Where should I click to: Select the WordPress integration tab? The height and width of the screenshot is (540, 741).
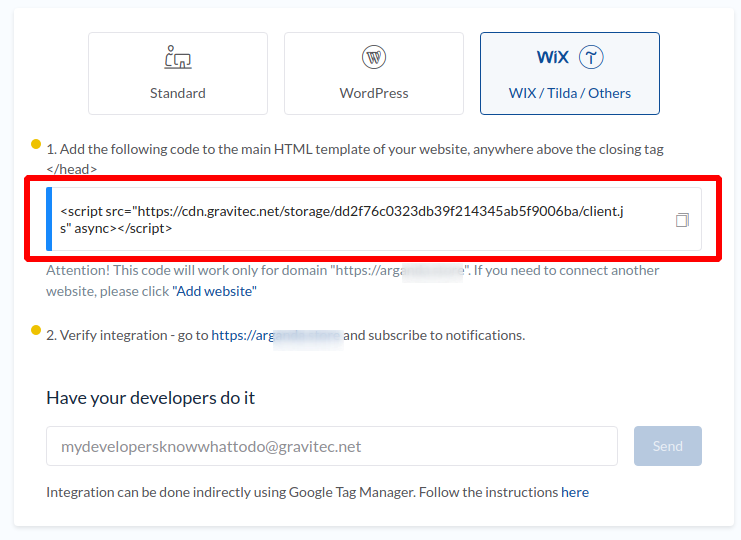point(374,73)
